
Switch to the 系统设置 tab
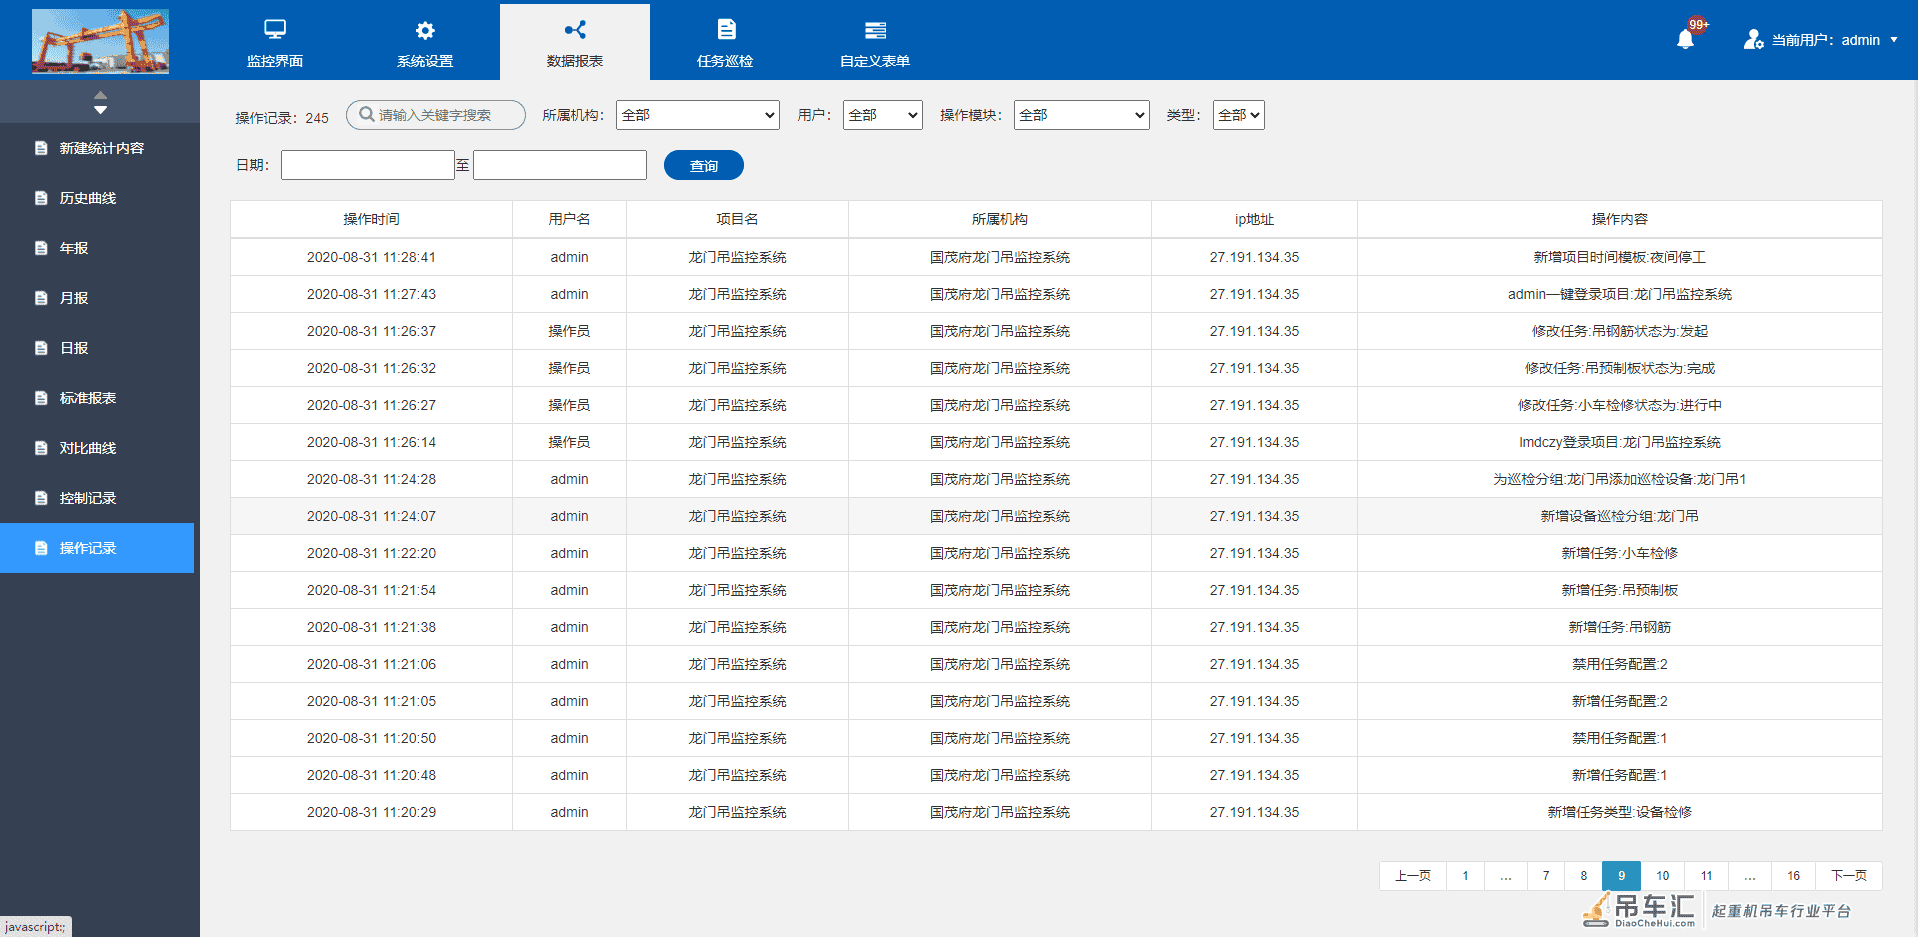pyautogui.click(x=425, y=42)
